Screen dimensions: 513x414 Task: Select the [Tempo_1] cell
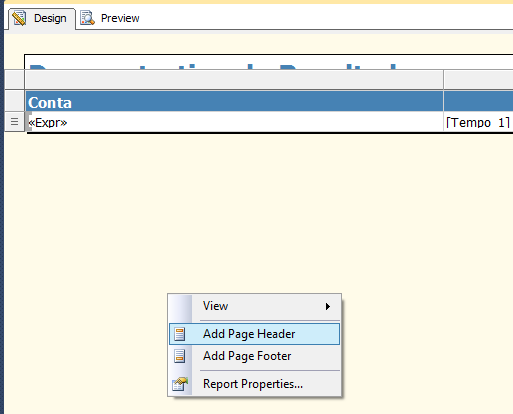click(x=478, y=122)
